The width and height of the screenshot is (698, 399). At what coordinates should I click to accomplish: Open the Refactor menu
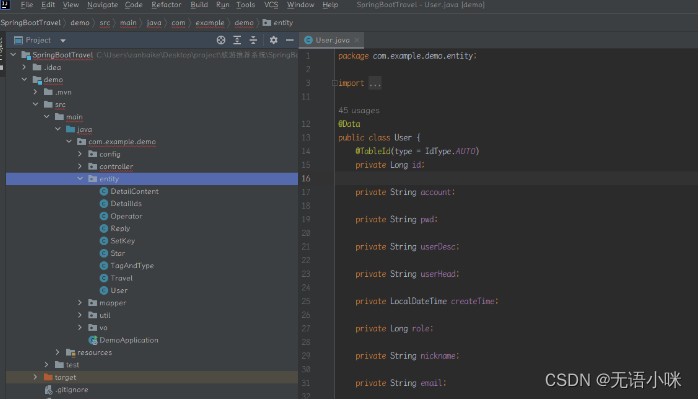[166, 5]
